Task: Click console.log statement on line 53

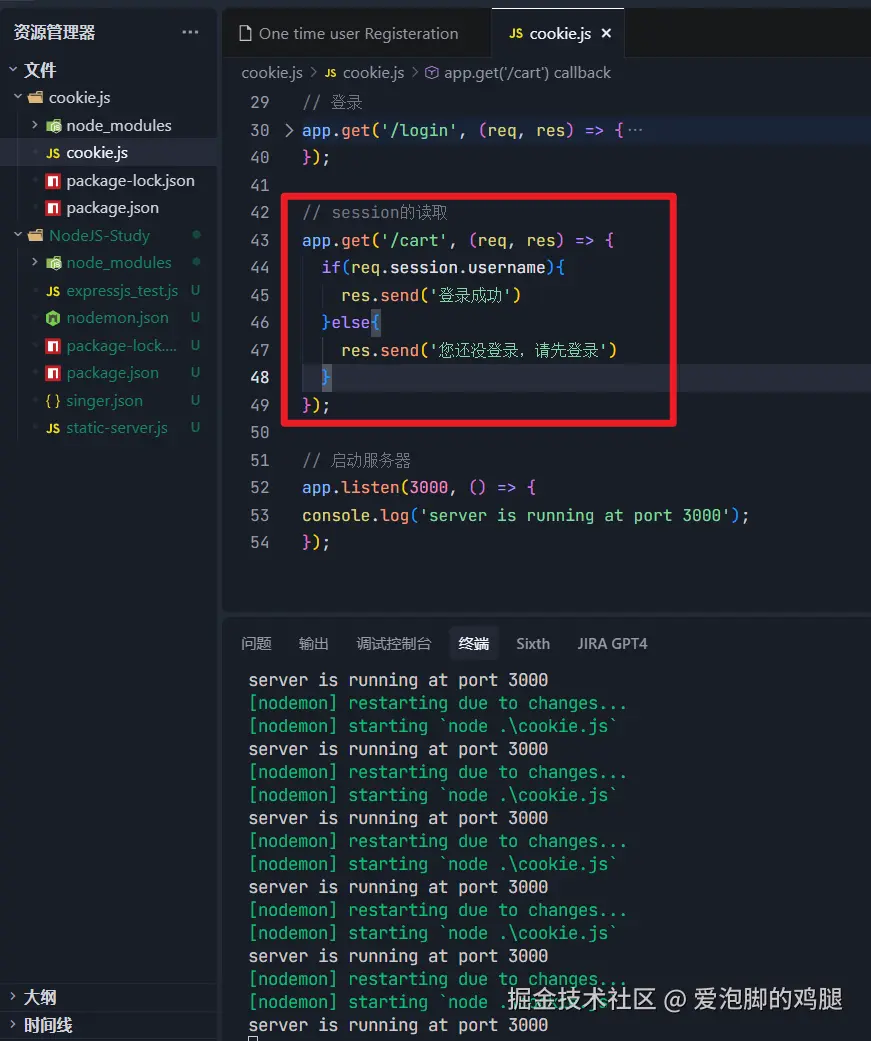Action: tap(525, 515)
